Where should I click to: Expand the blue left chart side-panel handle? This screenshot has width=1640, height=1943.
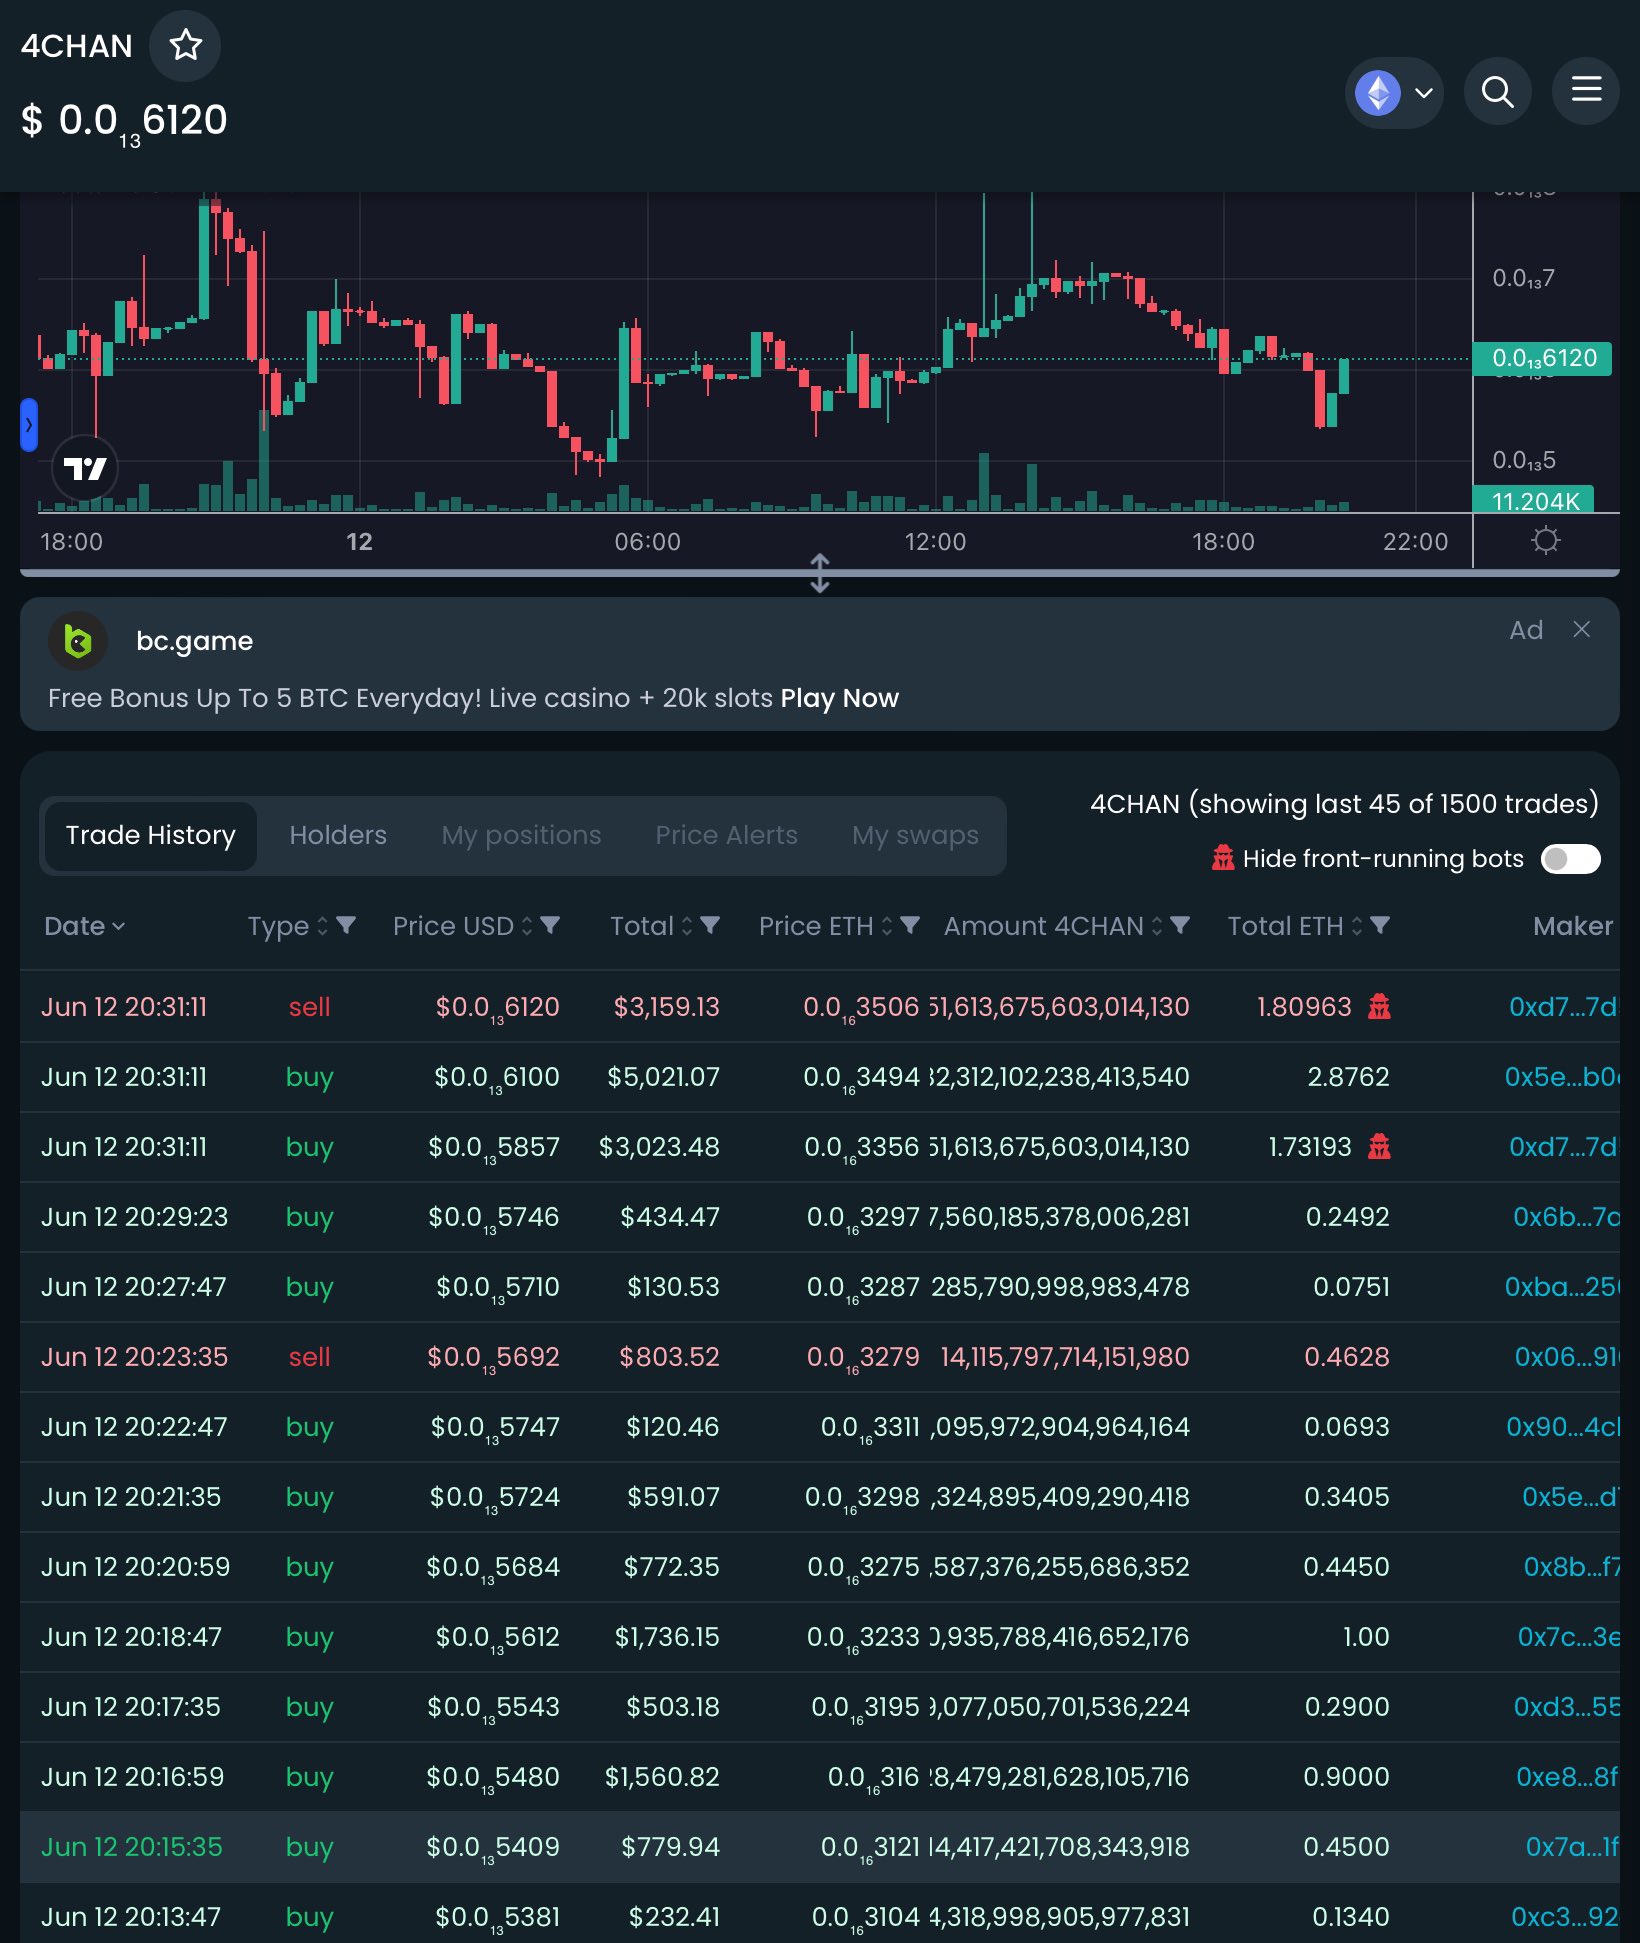pos(29,425)
